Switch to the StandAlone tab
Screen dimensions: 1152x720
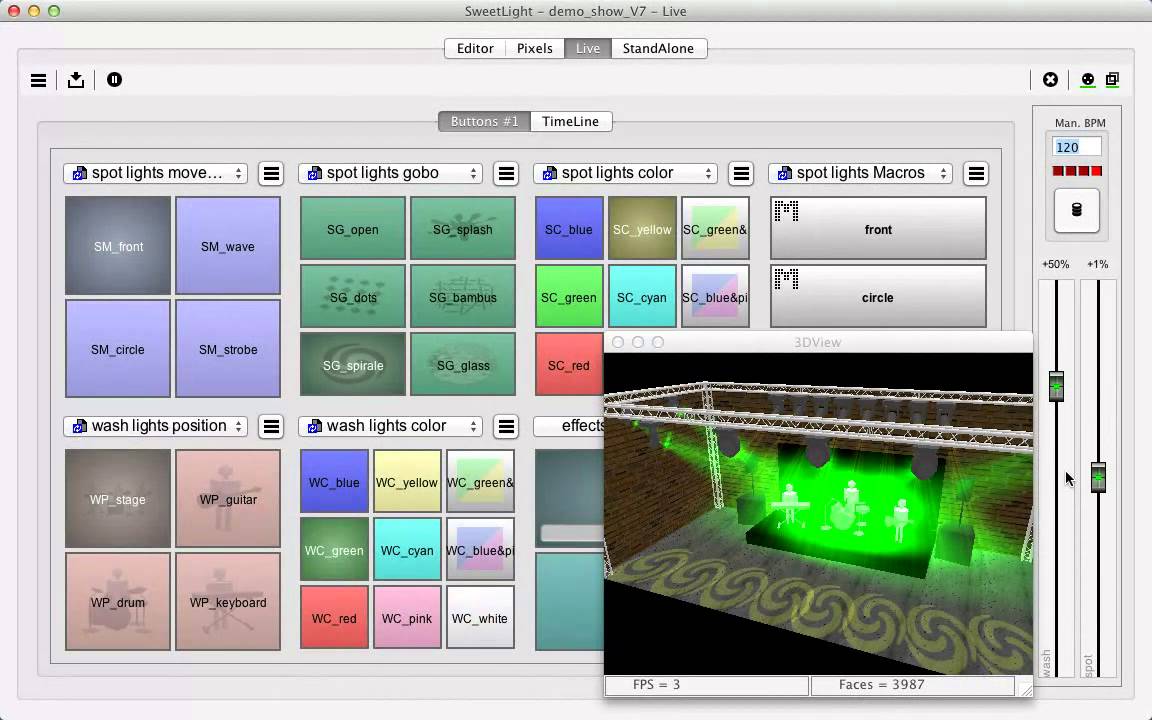658,48
